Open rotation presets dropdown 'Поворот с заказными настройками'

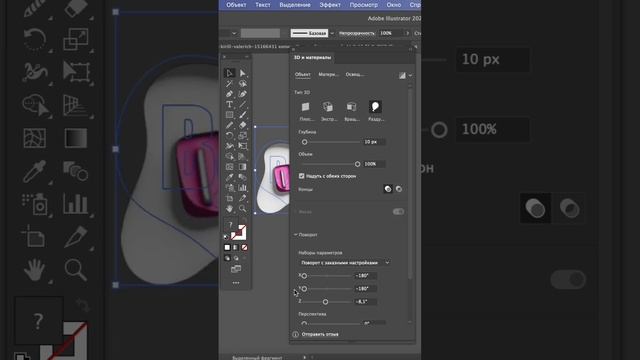pyautogui.click(x=345, y=263)
